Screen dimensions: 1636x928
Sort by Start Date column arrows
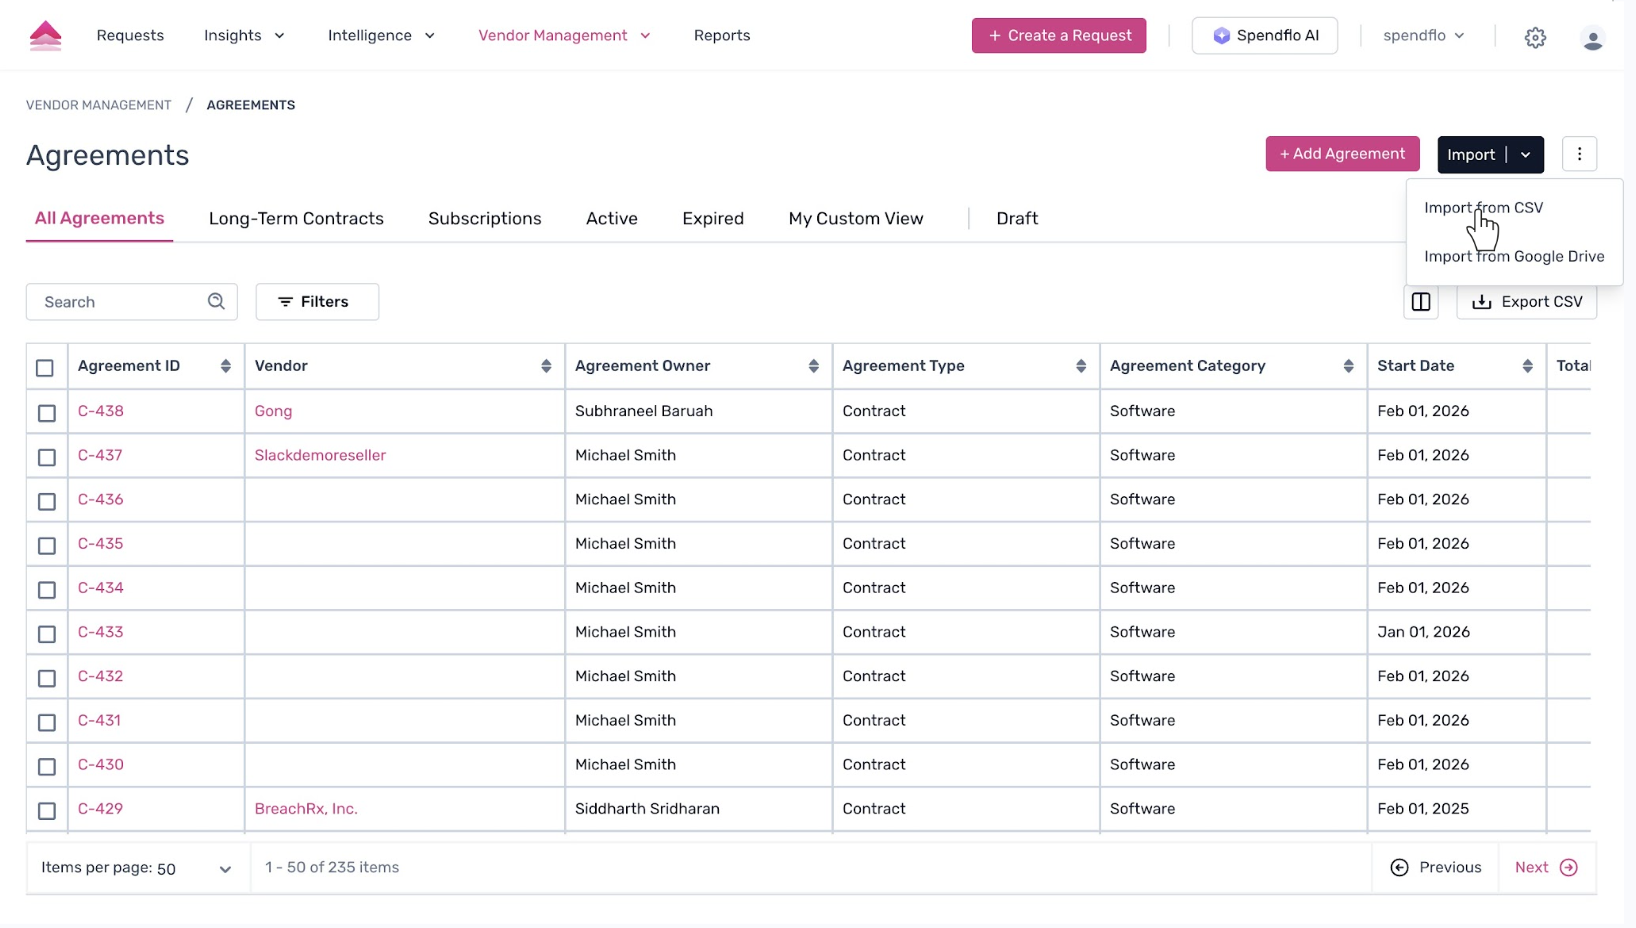(1527, 366)
